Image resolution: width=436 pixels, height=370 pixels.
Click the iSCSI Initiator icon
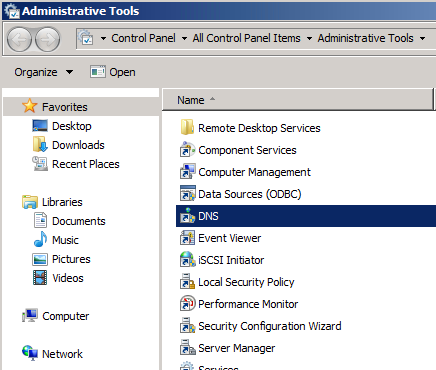tap(187, 260)
